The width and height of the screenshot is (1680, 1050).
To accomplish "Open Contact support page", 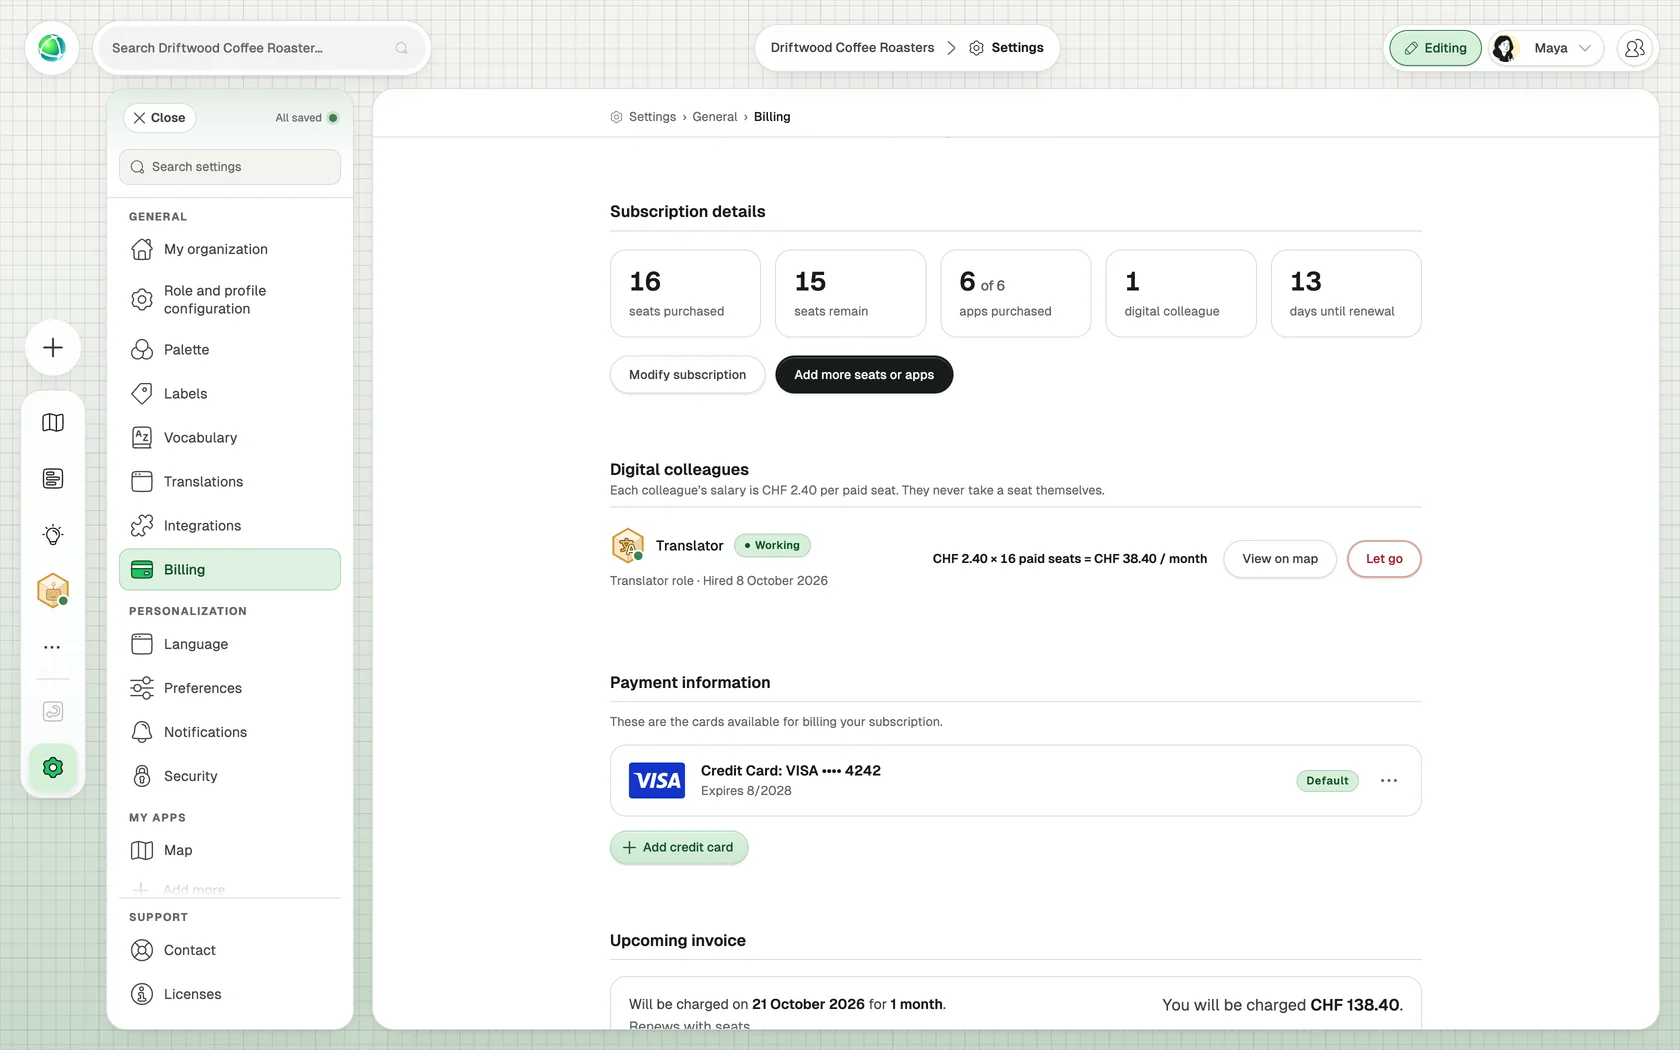I will point(230,950).
